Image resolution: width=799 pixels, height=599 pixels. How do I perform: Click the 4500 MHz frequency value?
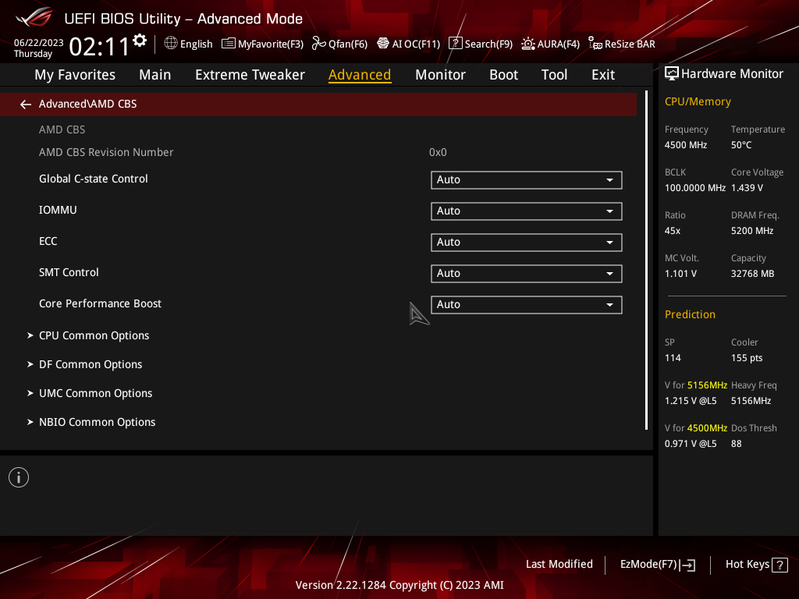coord(685,145)
